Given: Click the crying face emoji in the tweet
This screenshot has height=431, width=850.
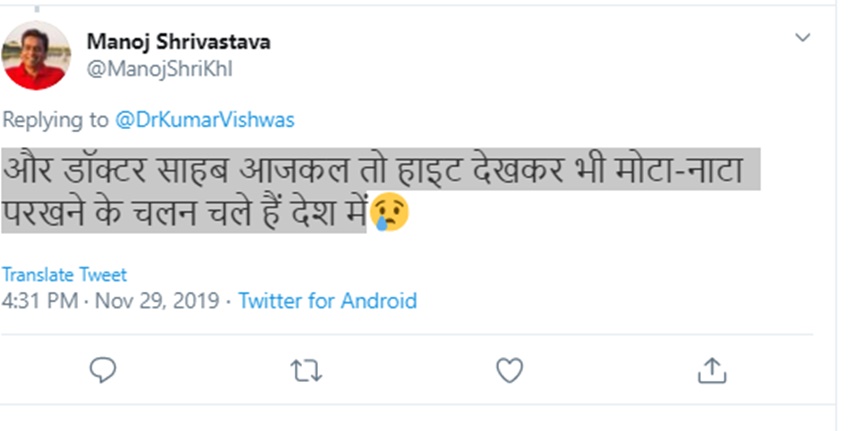Looking at the screenshot, I should point(390,212).
